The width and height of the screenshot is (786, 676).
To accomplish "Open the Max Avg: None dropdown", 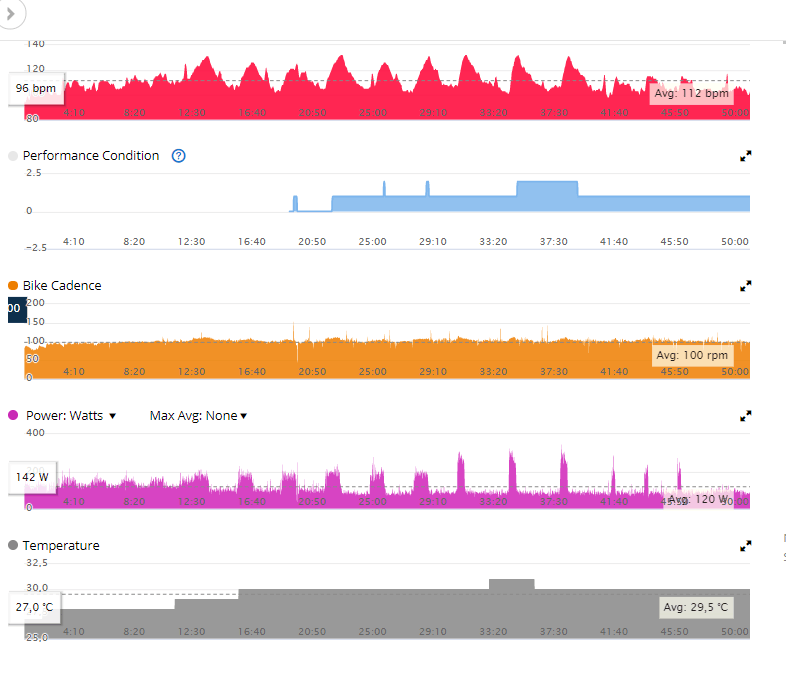I will pyautogui.click(x=198, y=415).
